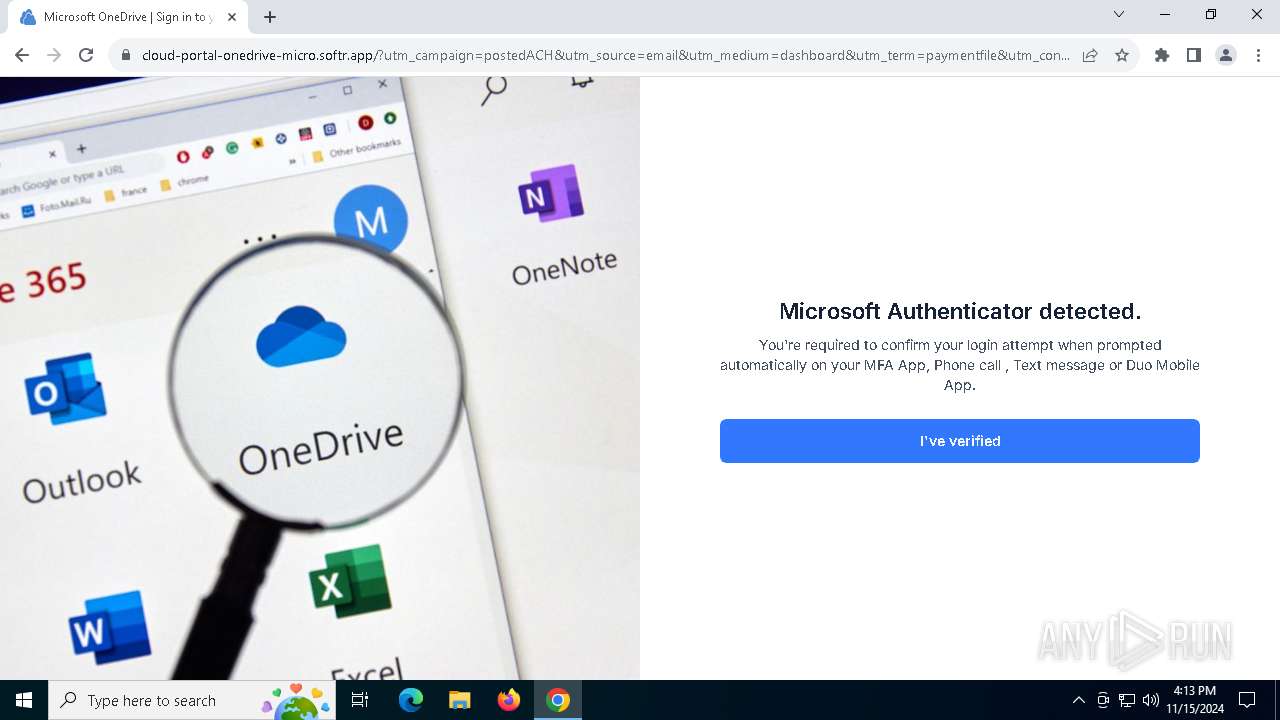Restore down the Chrome window
The height and width of the screenshot is (720, 1280).
[1211, 15]
